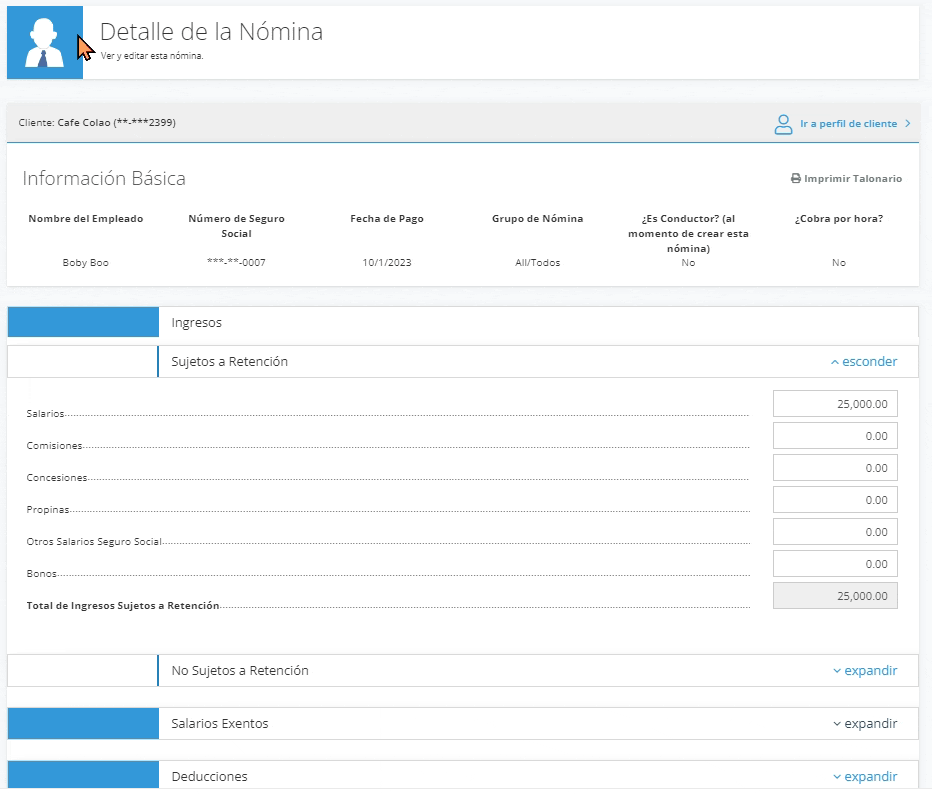Collapse Sujetos a Retención with esconder
Viewport: 932px width, 794px height.
(864, 361)
